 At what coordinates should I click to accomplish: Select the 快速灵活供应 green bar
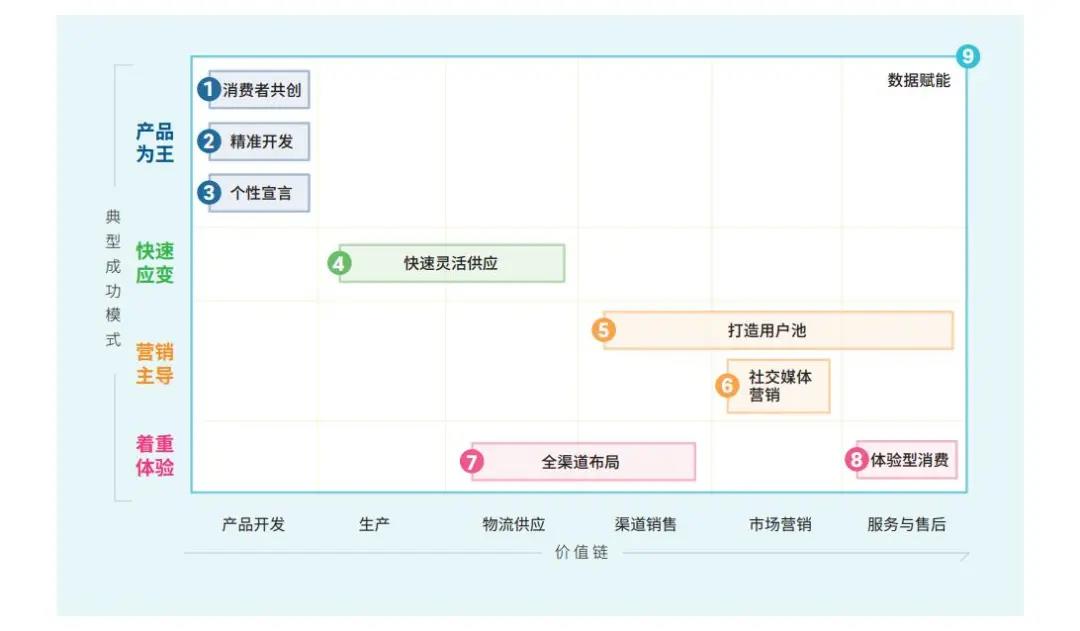click(x=452, y=264)
